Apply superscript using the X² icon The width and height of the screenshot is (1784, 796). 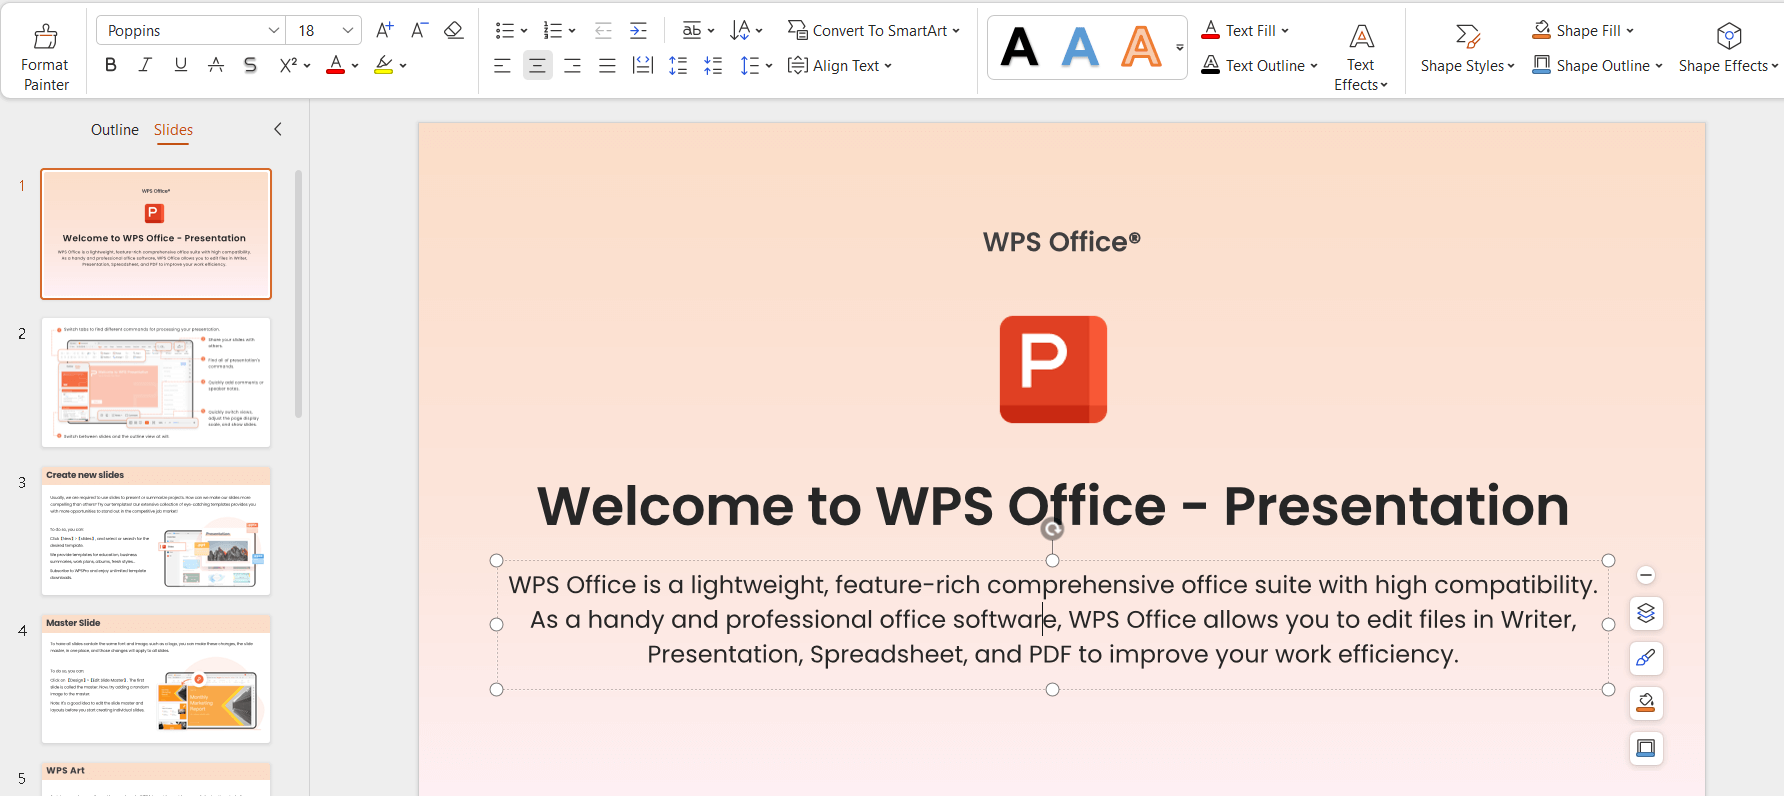288,65
